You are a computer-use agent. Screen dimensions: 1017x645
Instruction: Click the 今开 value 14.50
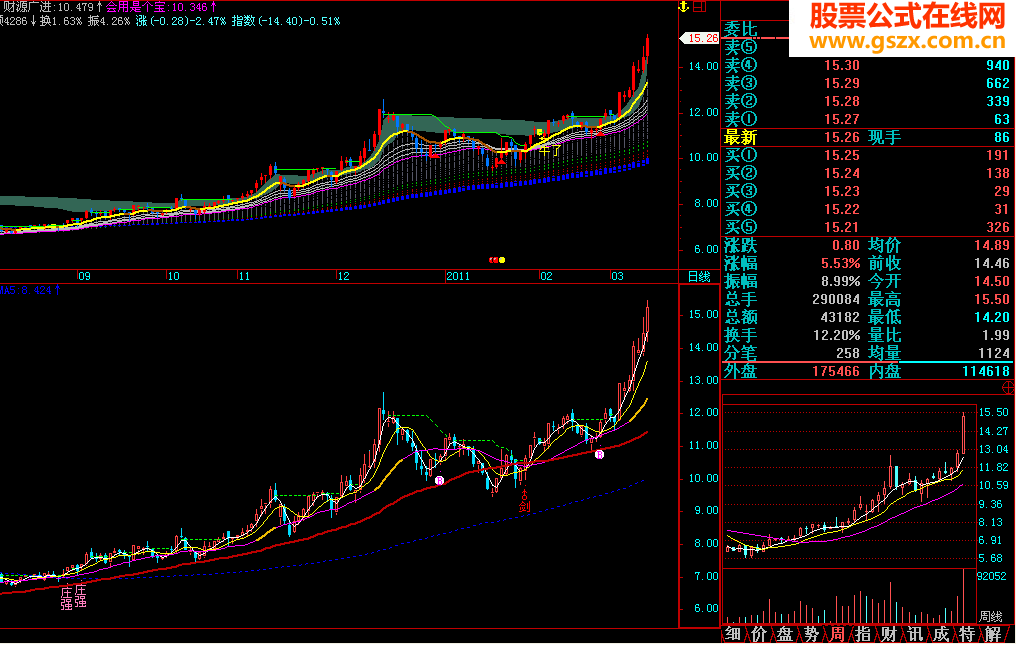(992, 282)
